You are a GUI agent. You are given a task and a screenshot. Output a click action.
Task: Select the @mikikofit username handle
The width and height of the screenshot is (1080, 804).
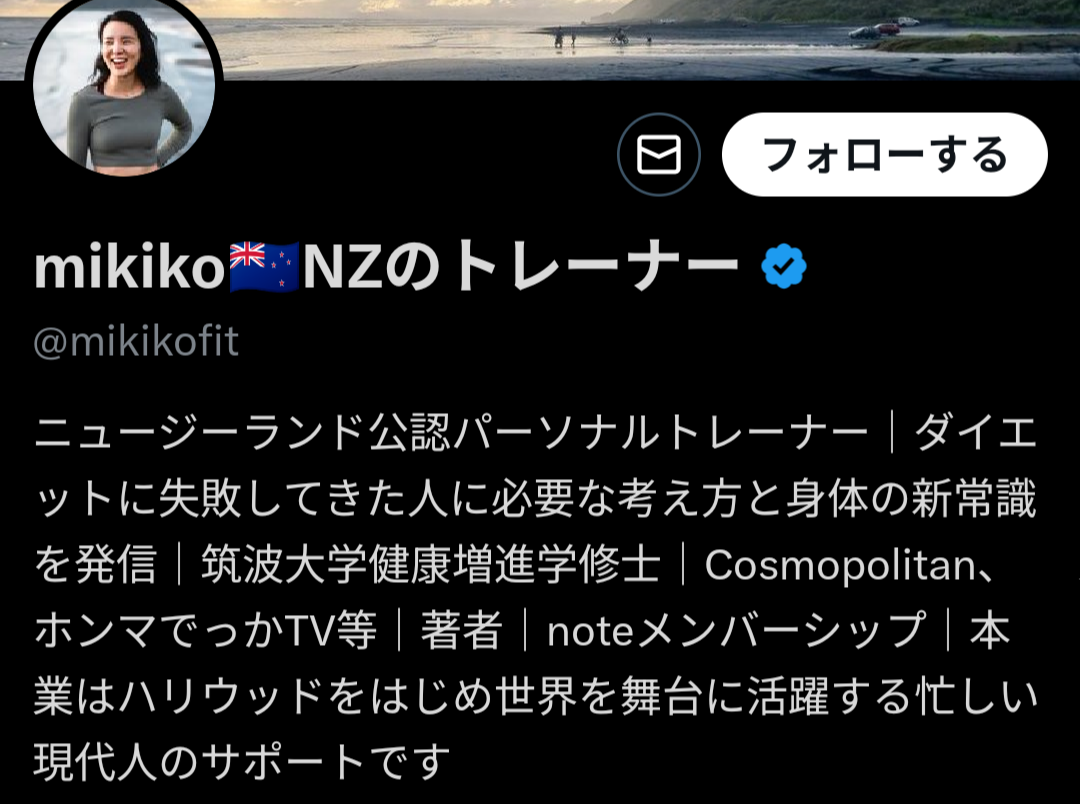tap(136, 342)
